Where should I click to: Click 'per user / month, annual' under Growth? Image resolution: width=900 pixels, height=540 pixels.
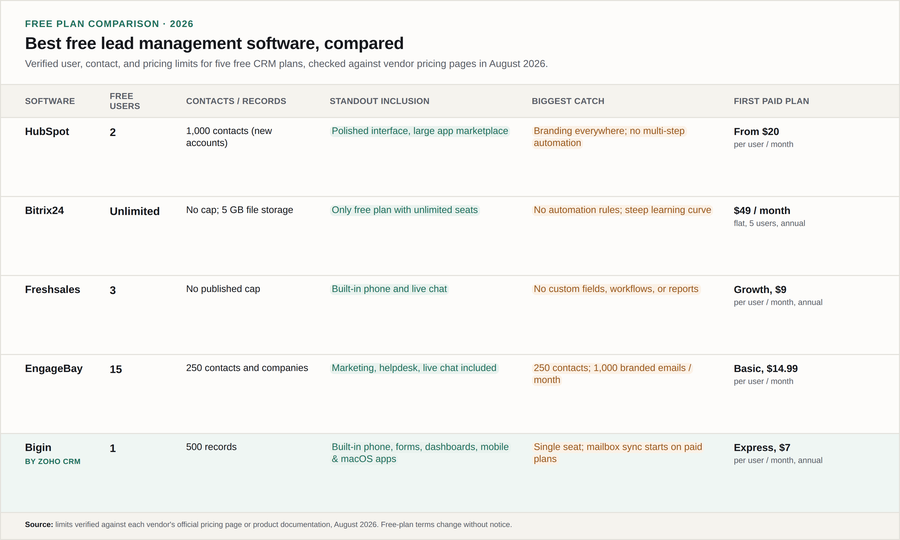(x=778, y=302)
